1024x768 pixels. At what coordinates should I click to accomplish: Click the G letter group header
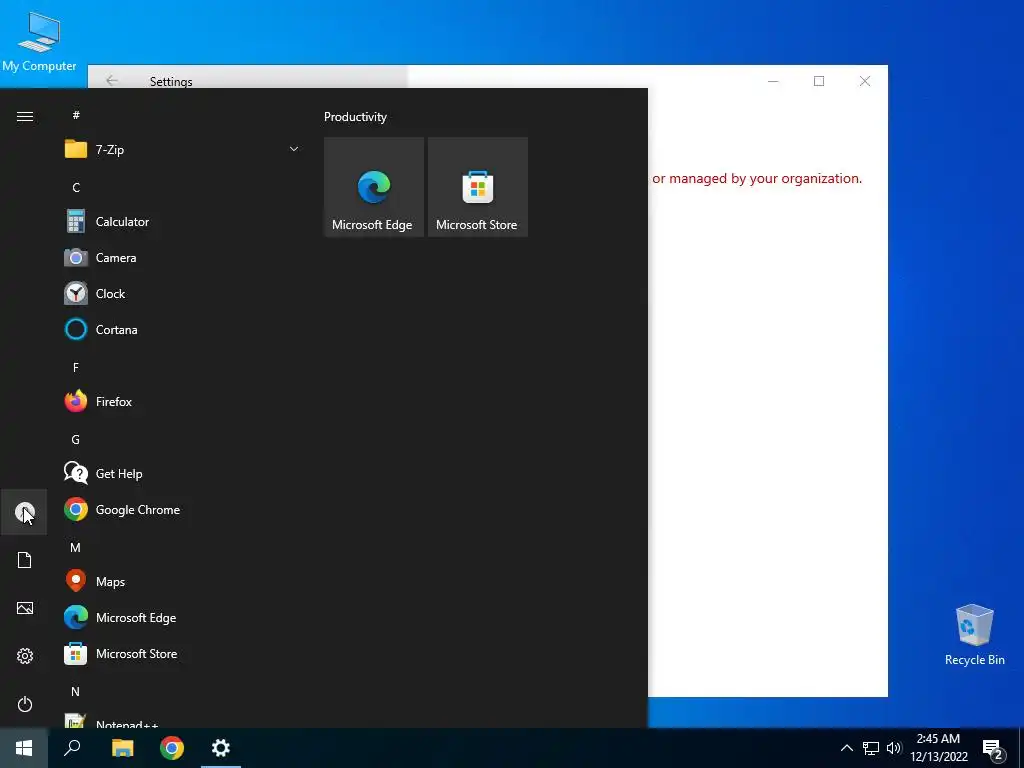point(76,440)
